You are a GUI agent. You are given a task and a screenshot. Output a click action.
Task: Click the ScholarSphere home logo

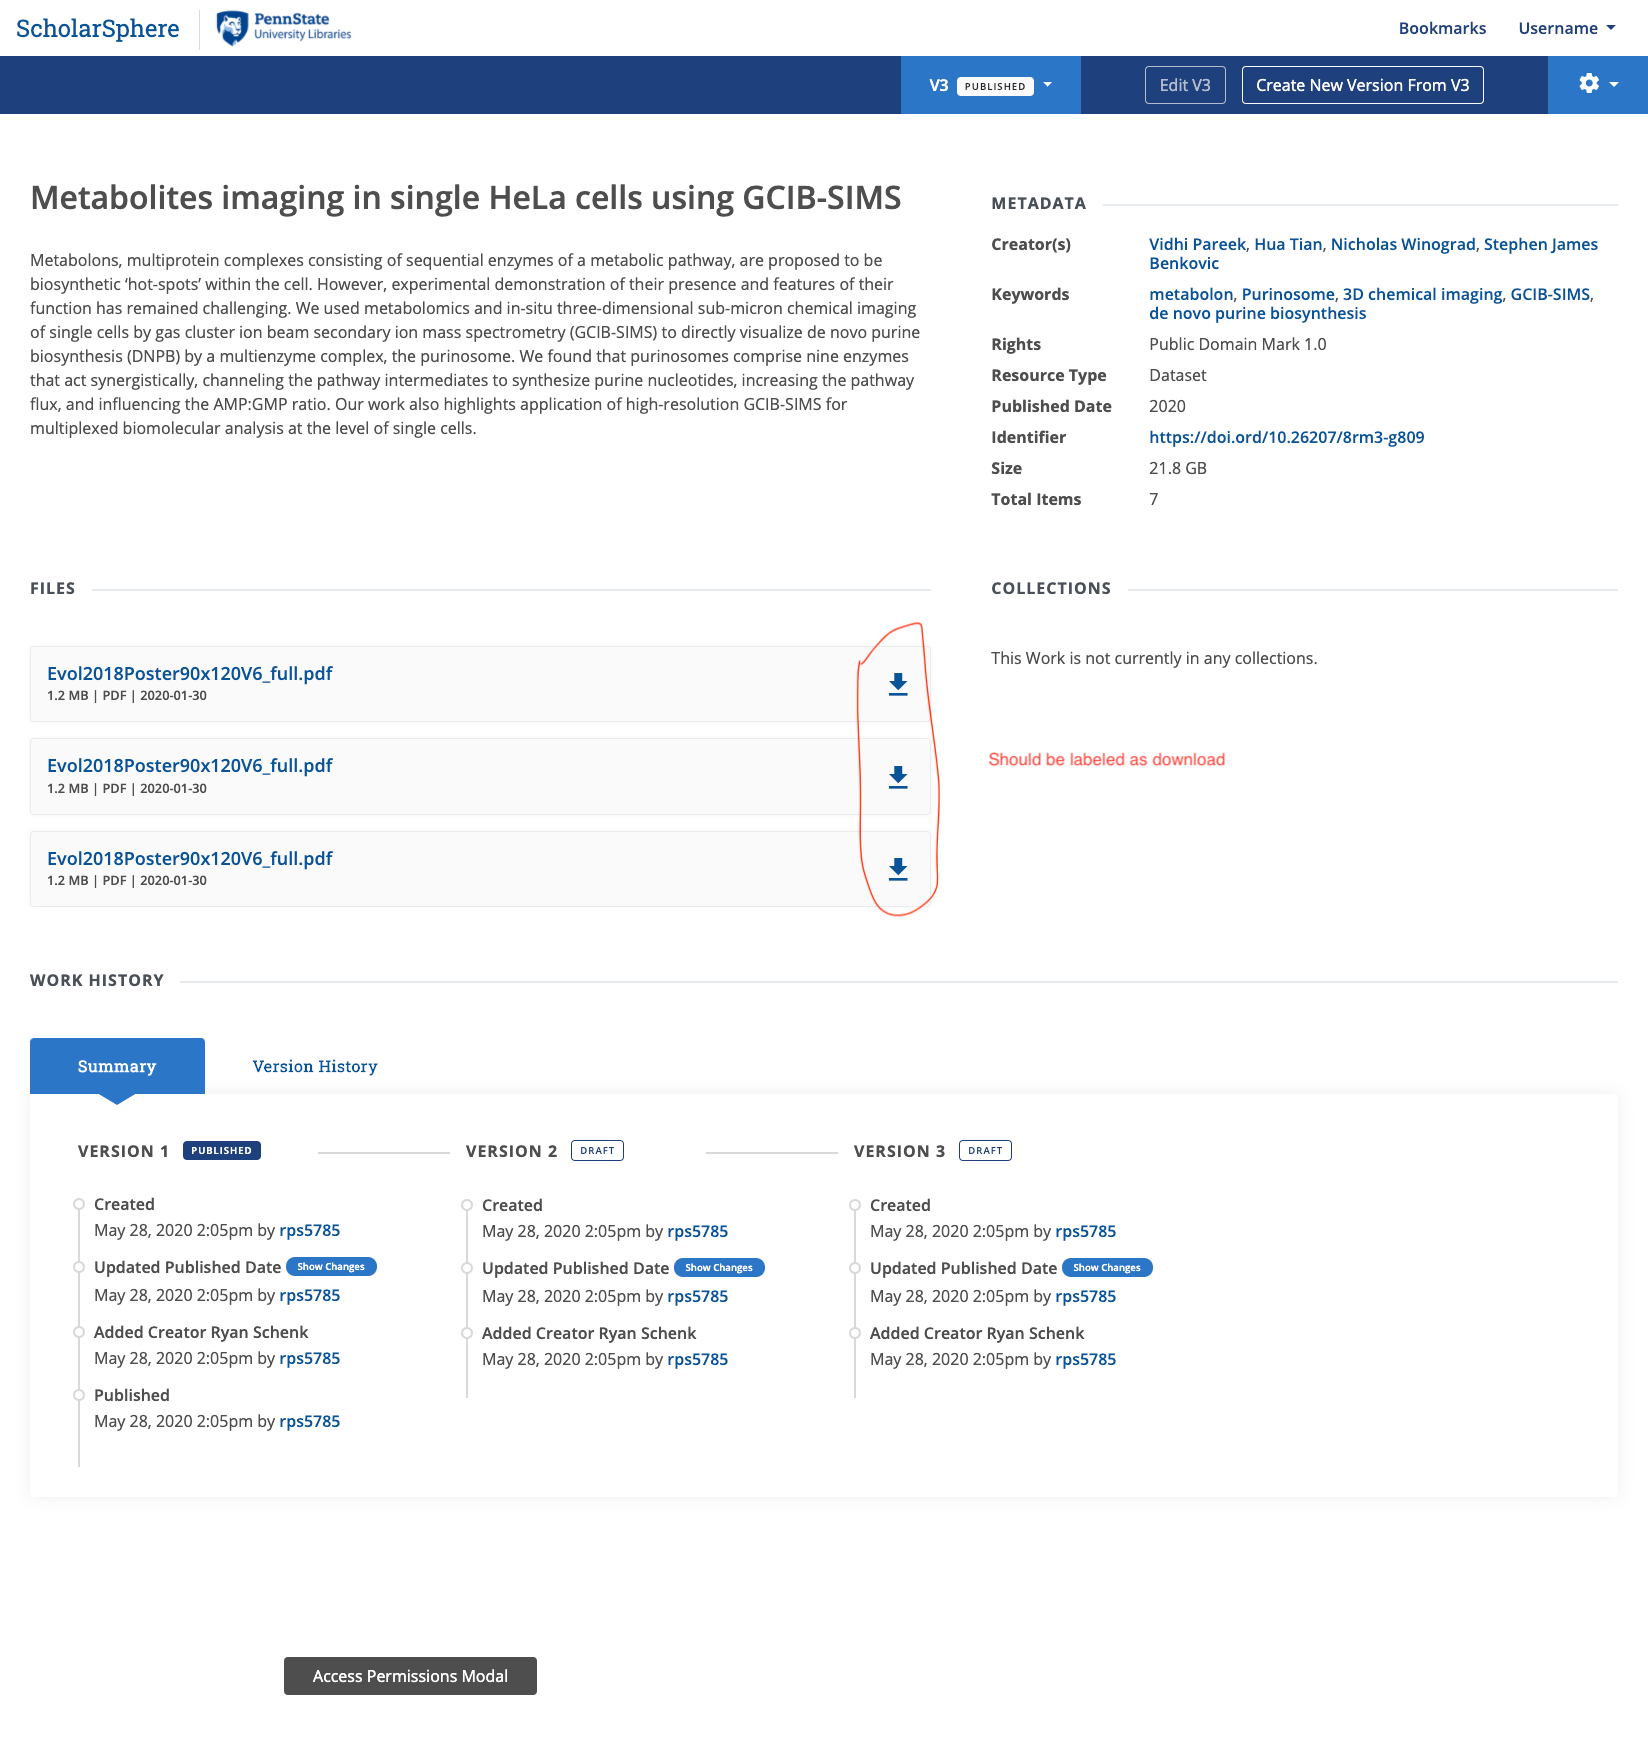pyautogui.click(x=96, y=28)
